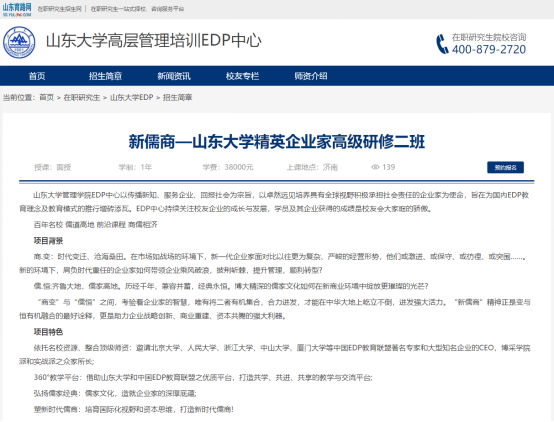Click the 学费 38000元 info text
The height and width of the screenshot is (422, 554).
[x=228, y=167]
